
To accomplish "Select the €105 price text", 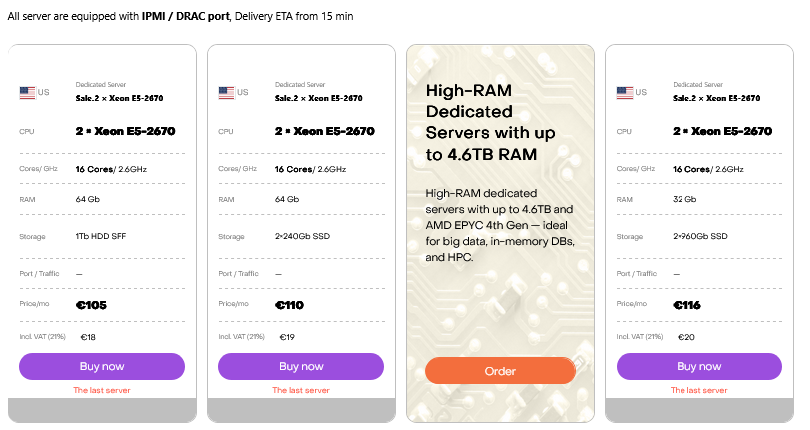I will click(91, 305).
